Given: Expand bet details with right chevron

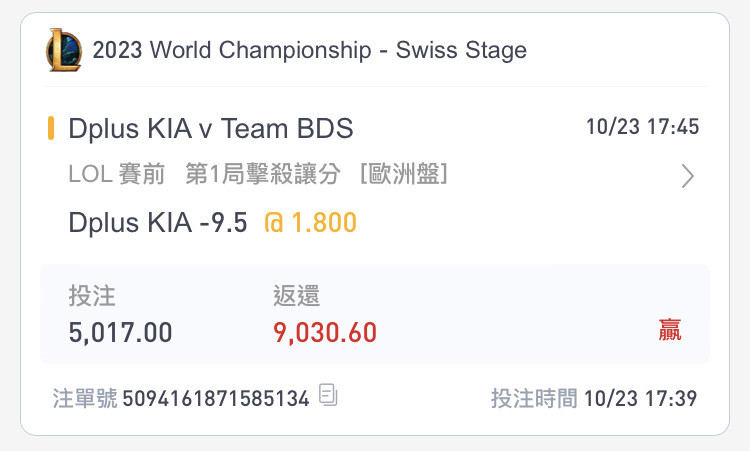Looking at the screenshot, I should coord(687,176).
